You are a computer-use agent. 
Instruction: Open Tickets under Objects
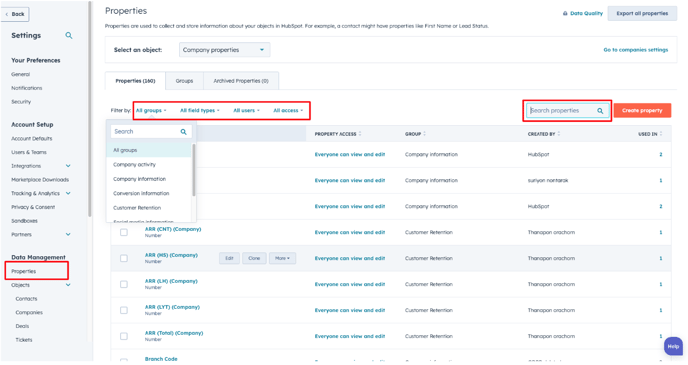click(x=24, y=340)
